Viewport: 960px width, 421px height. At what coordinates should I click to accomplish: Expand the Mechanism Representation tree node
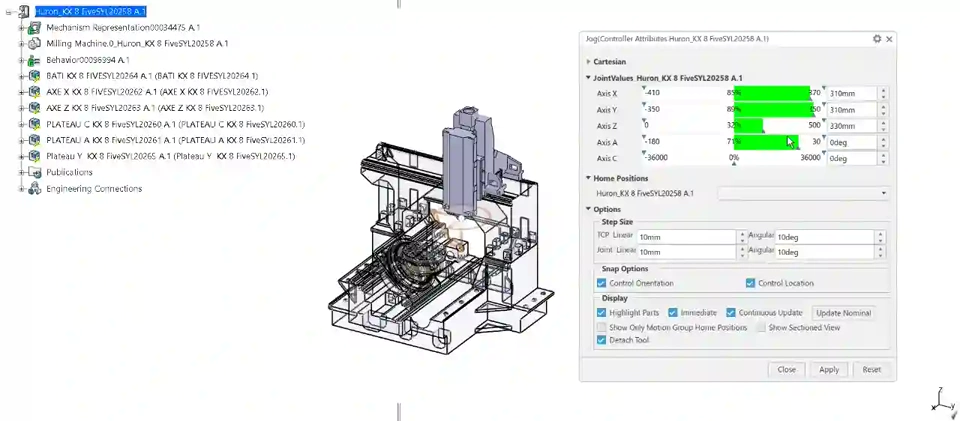[x=21, y=28]
